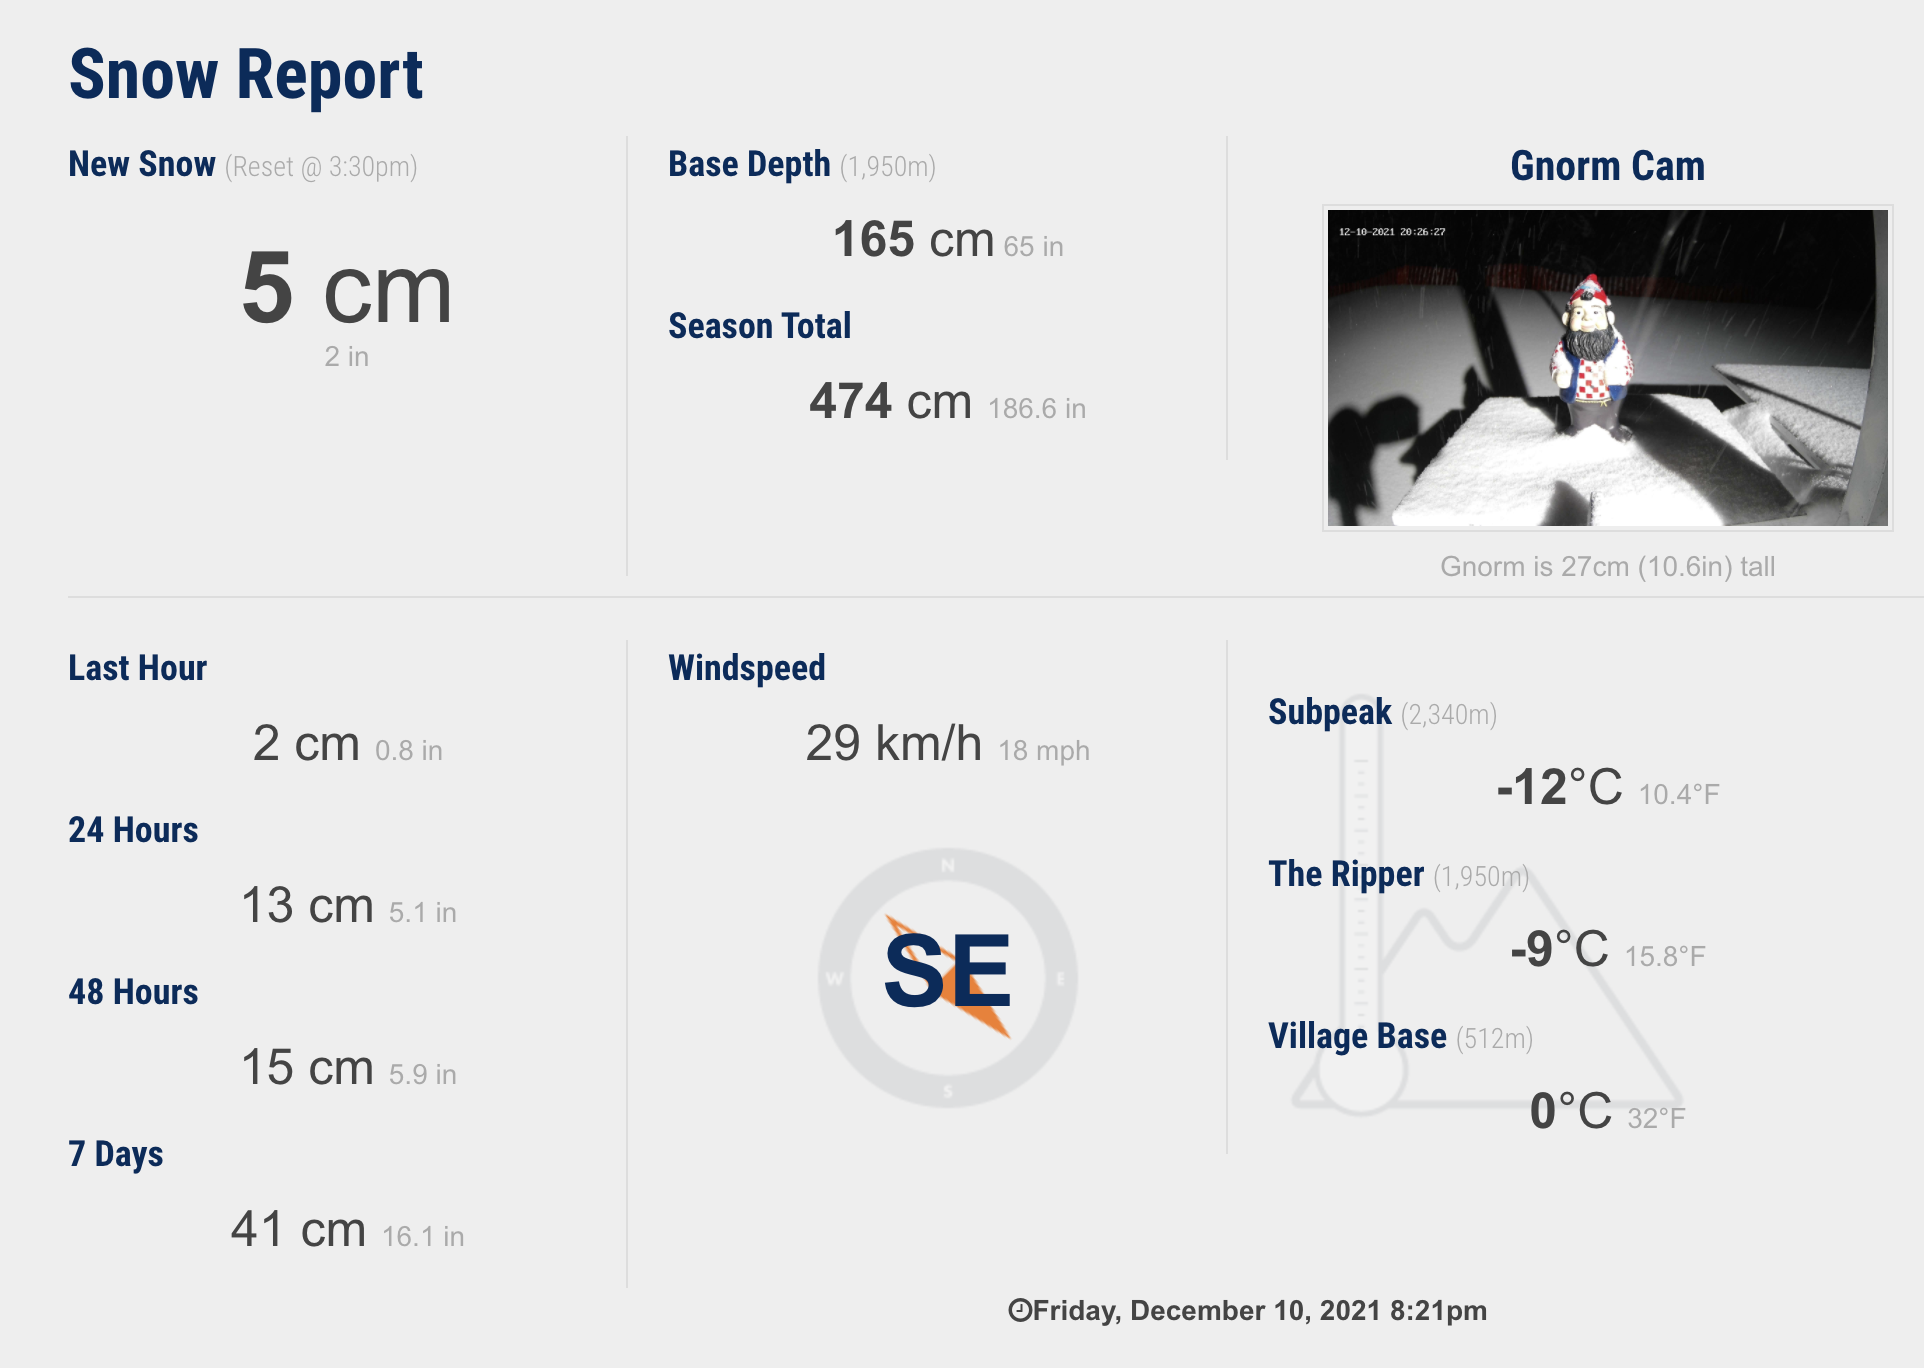Select the Base Depth heading
1924x1368 pixels.
pos(749,164)
